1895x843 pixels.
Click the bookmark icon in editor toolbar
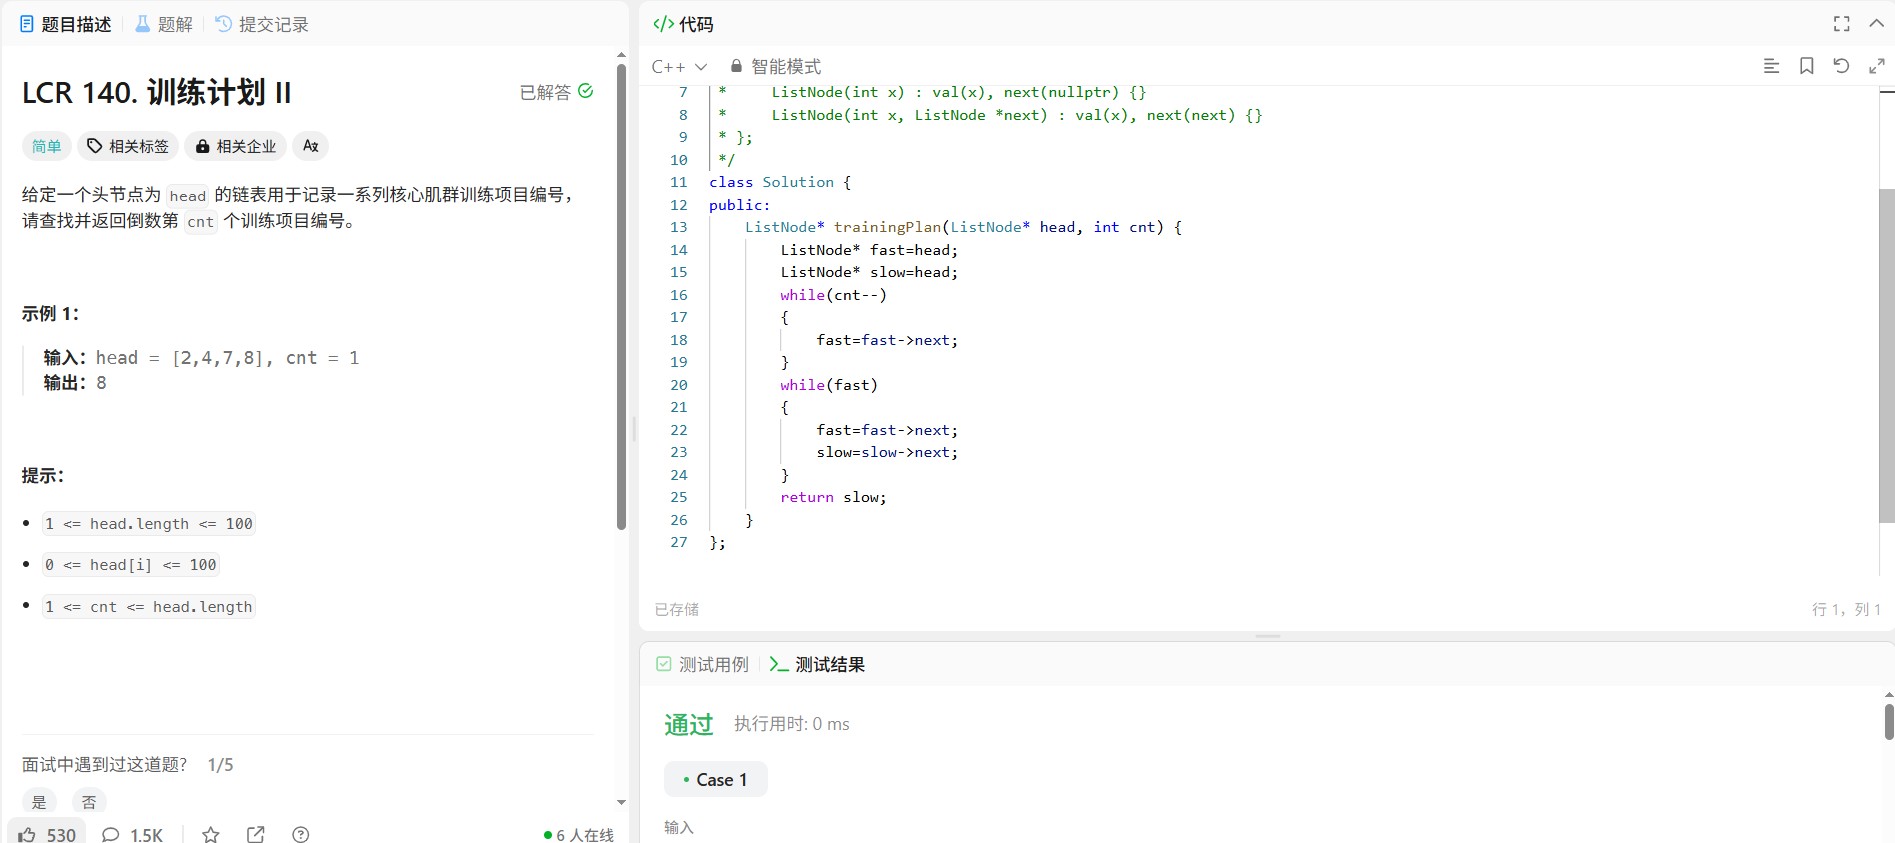click(x=1807, y=66)
